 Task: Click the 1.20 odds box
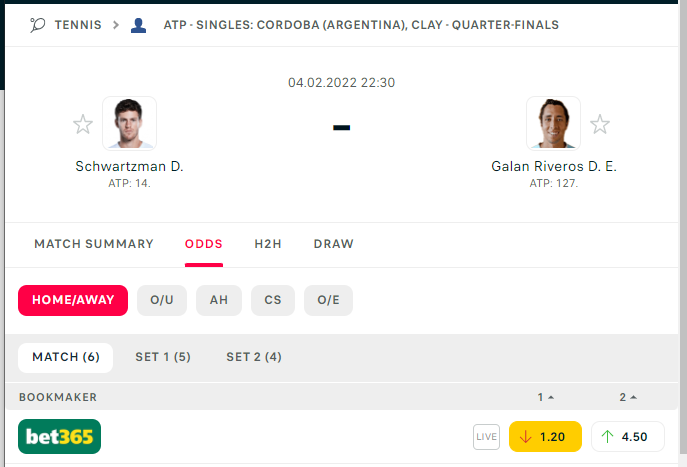coord(545,437)
